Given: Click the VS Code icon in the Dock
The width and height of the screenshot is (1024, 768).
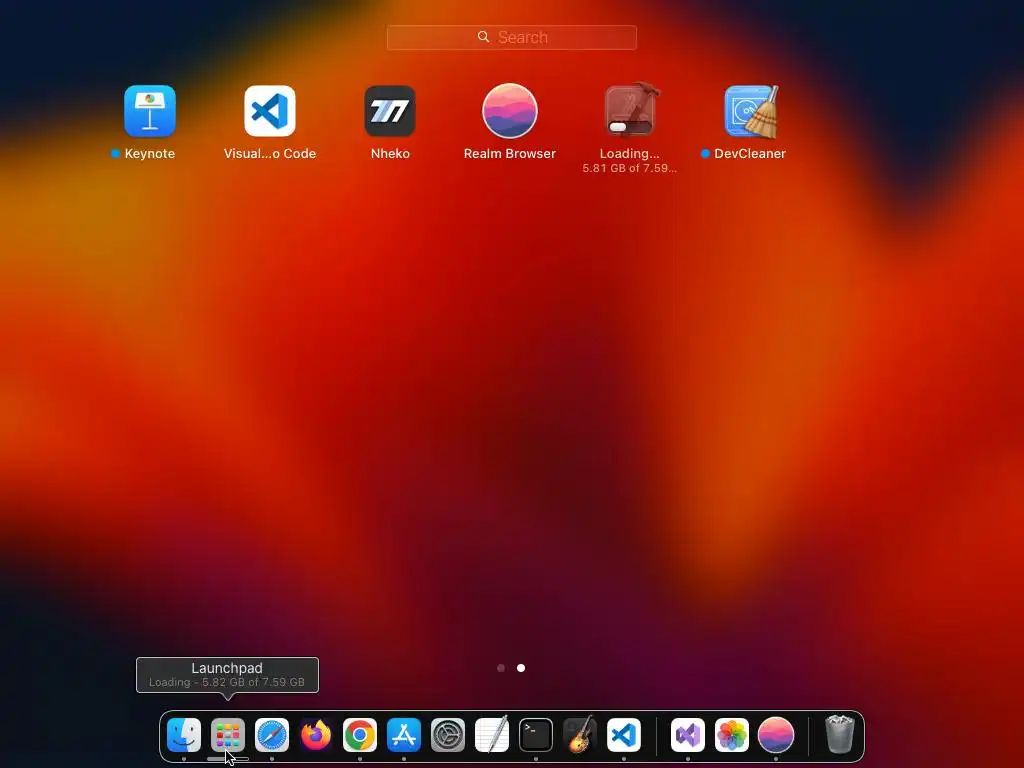Looking at the screenshot, I should (x=624, y=735).
